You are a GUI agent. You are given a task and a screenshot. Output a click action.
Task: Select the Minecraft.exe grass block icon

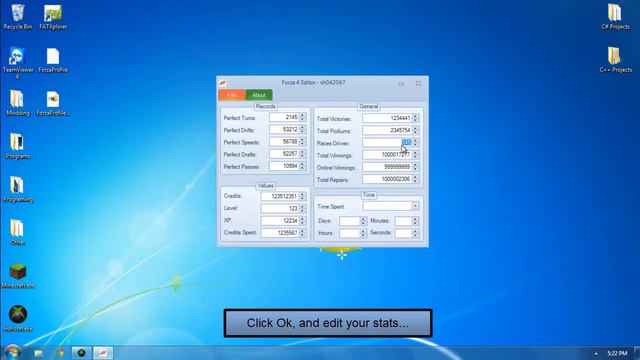(x=18, y=276)
